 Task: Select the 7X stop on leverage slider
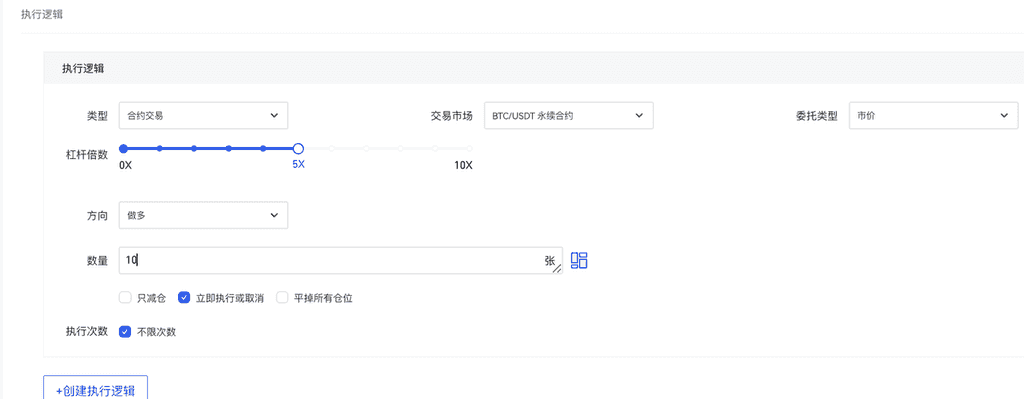coord(366,149)
